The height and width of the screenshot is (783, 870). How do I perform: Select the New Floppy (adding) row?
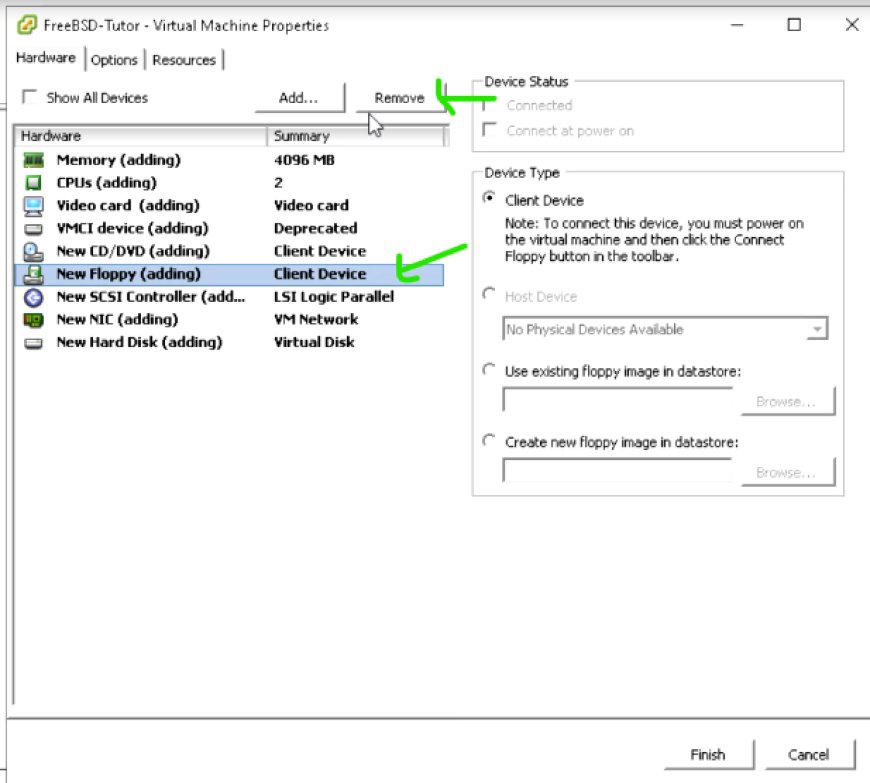pos(229,275)
